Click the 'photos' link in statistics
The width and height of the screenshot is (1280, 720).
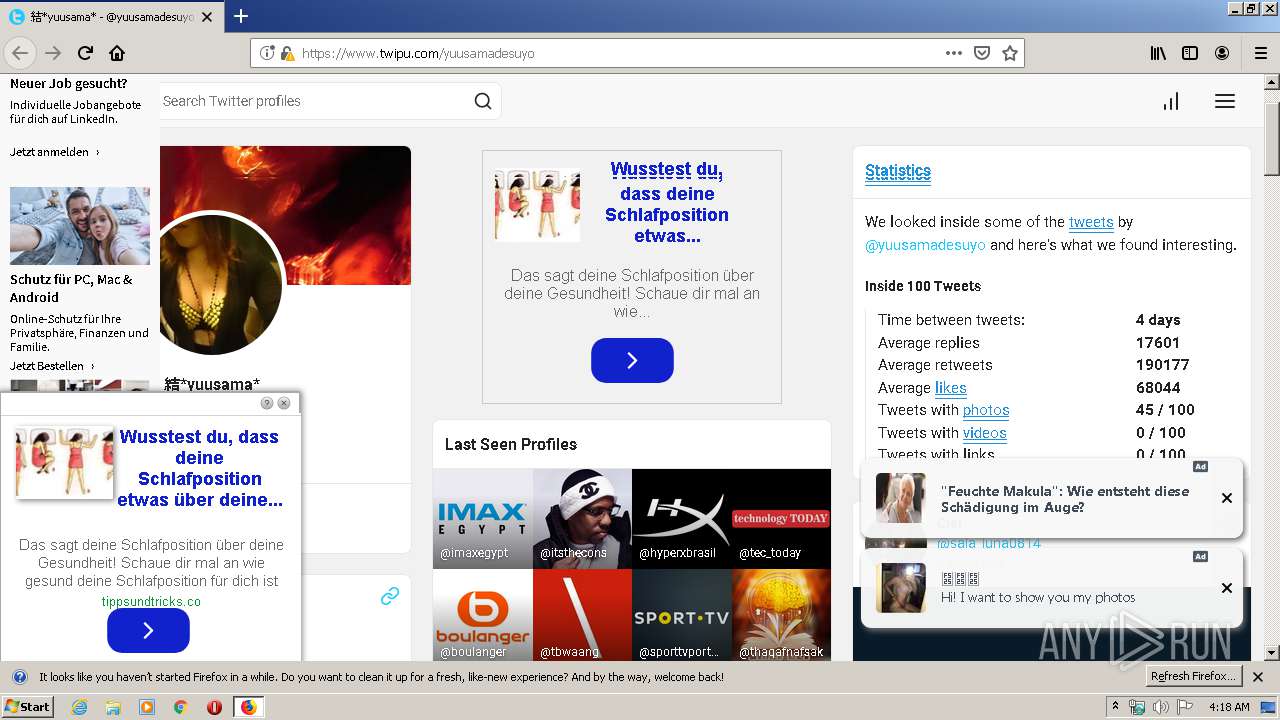coord(986,410)
